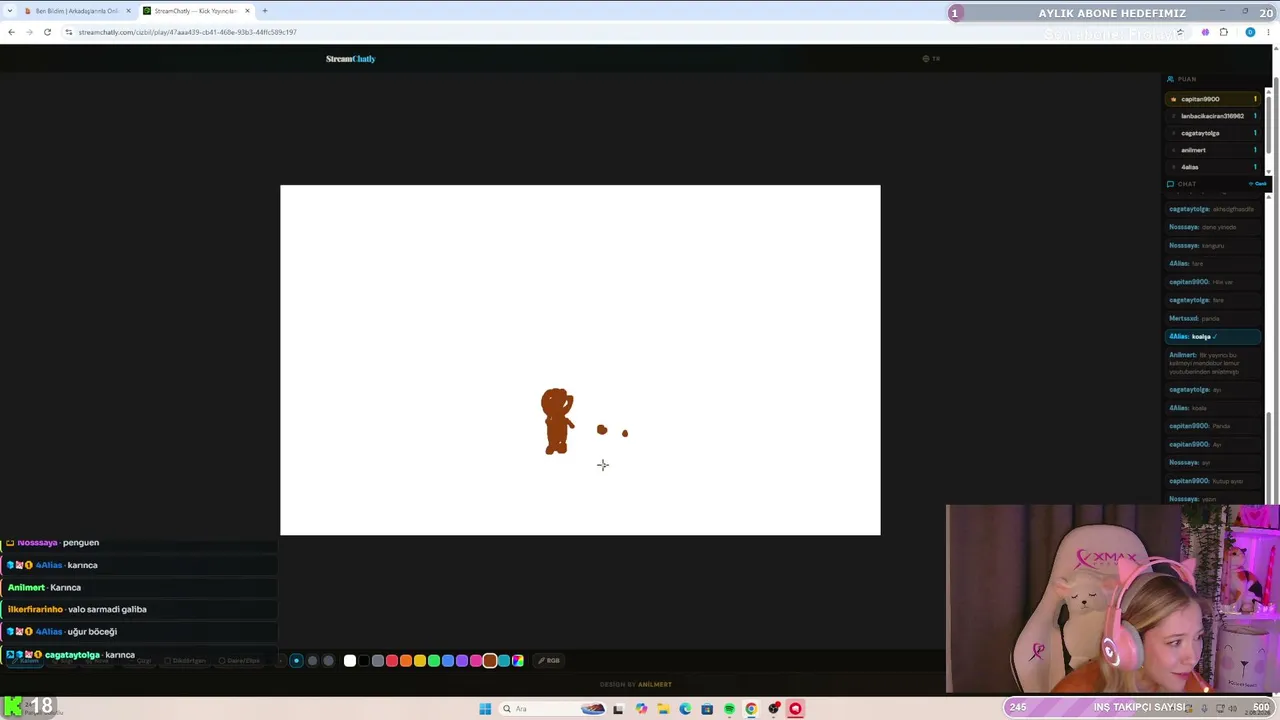The width and height of the screenshot is (1280, 720).
Task: Click 4alias in the Puan leaderboard
Action: (x=1214, y=167)
